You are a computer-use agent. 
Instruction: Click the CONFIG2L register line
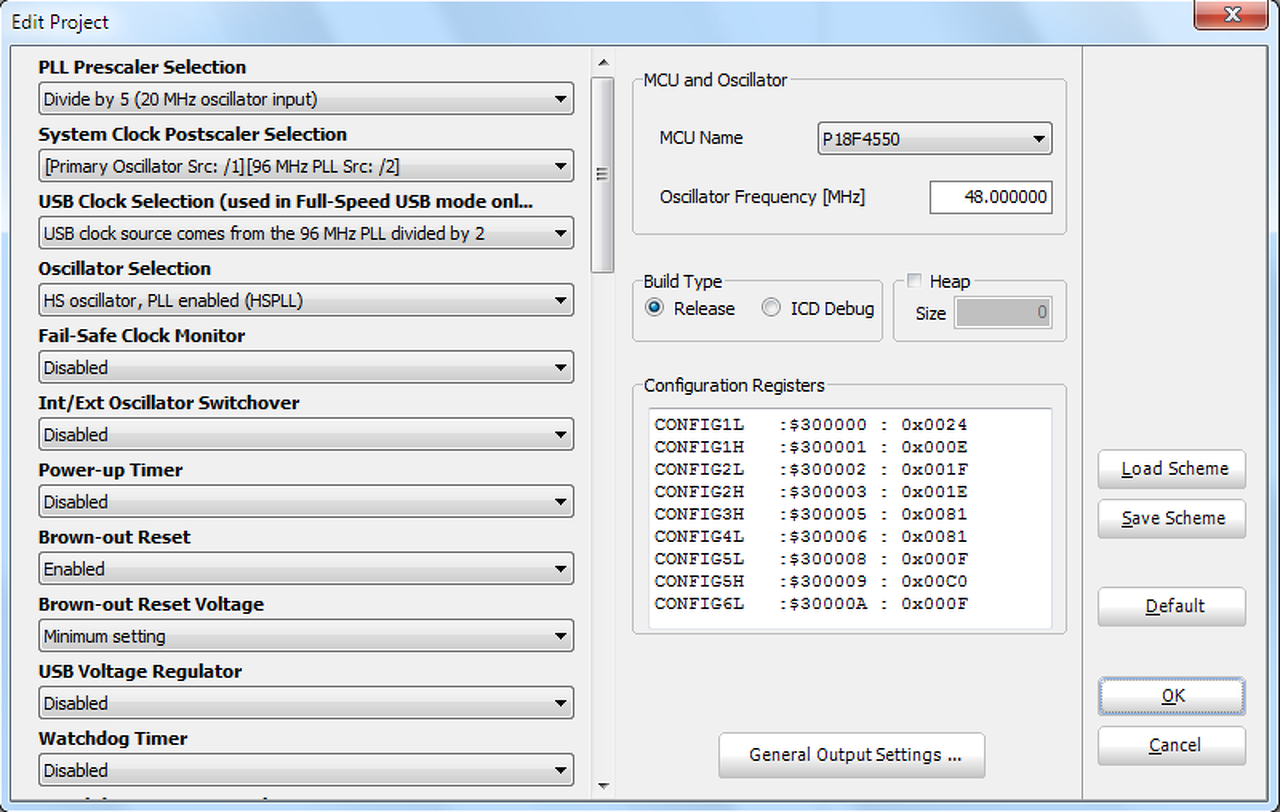pyautogui.click(x=811, y=469)
